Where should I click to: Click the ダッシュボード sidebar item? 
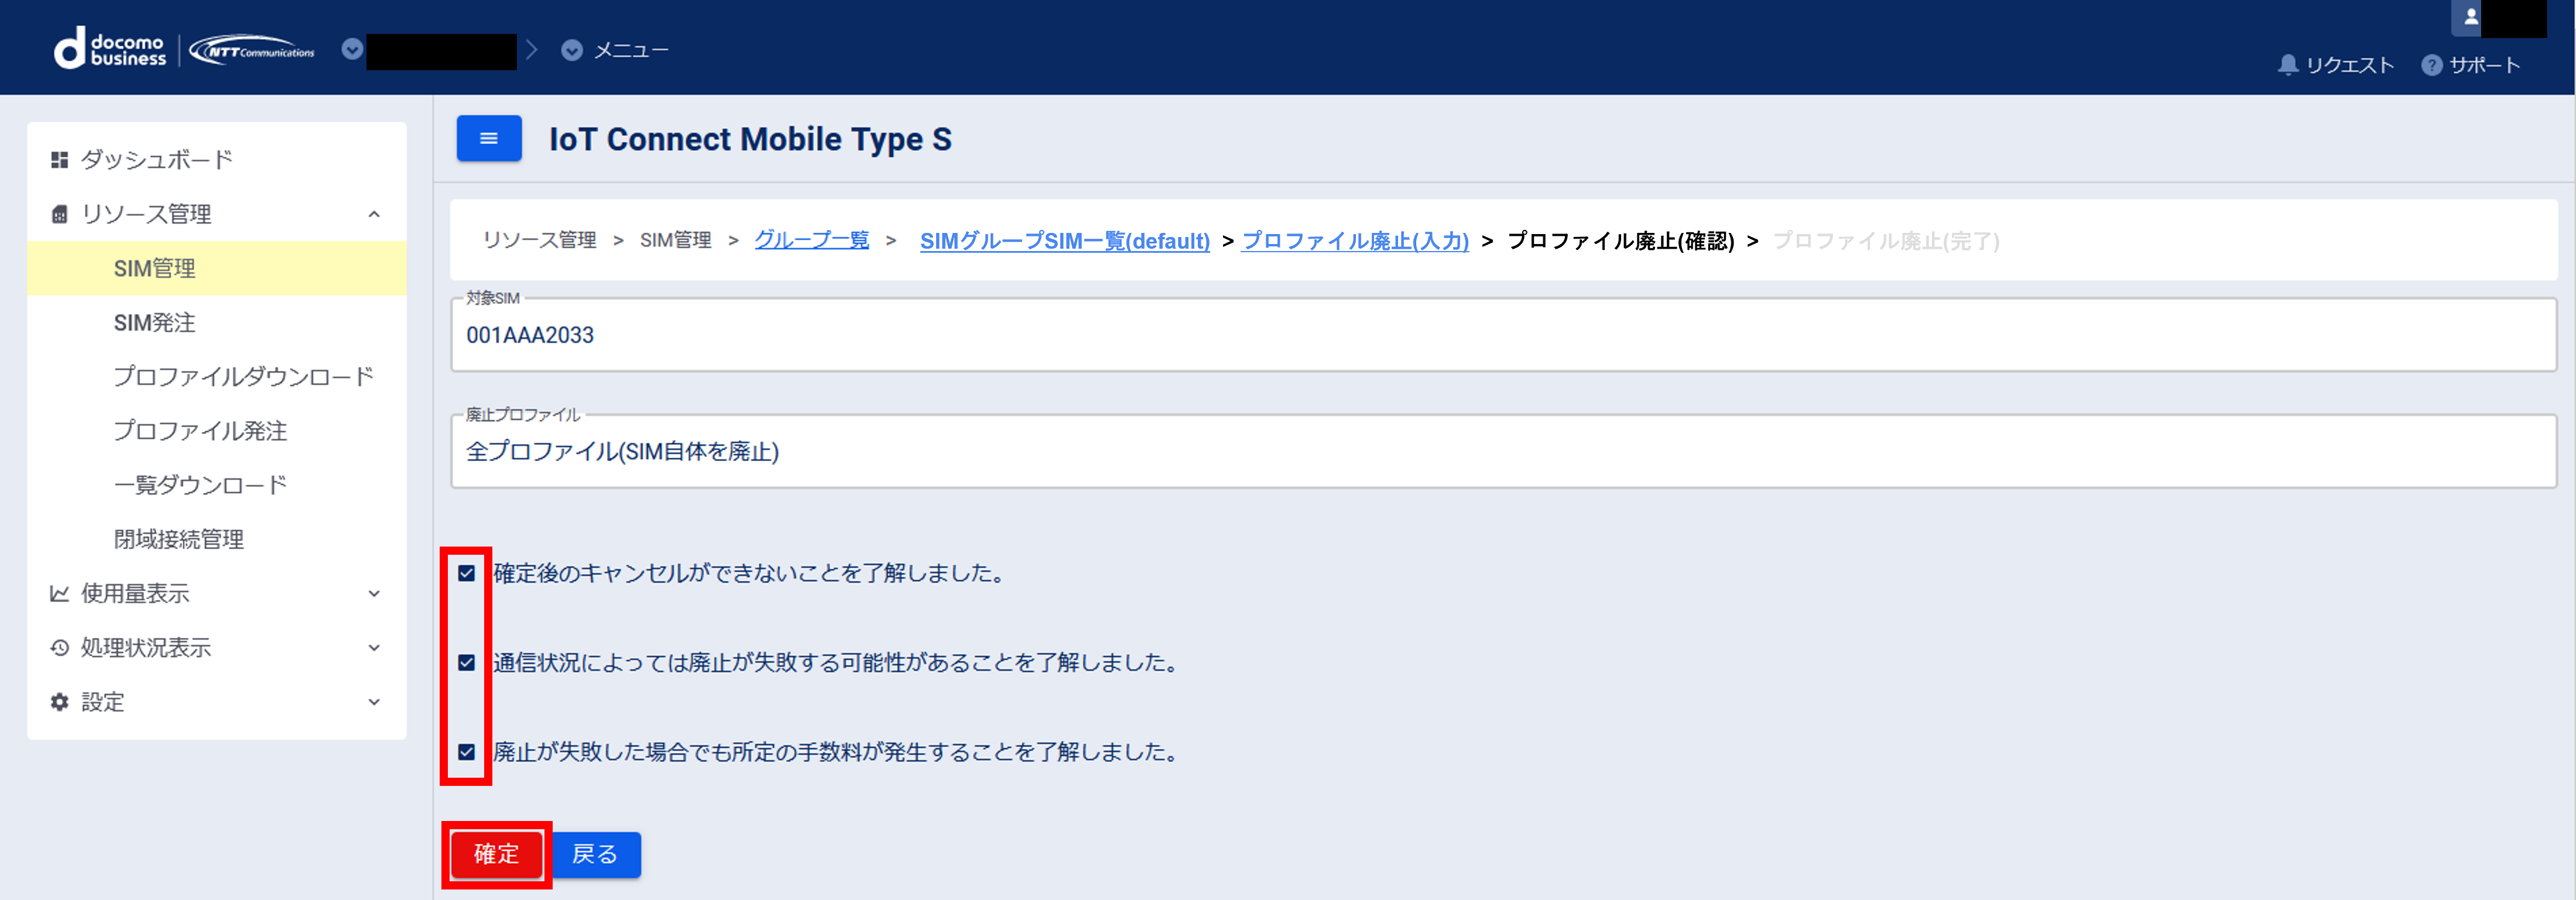(156, 159)
